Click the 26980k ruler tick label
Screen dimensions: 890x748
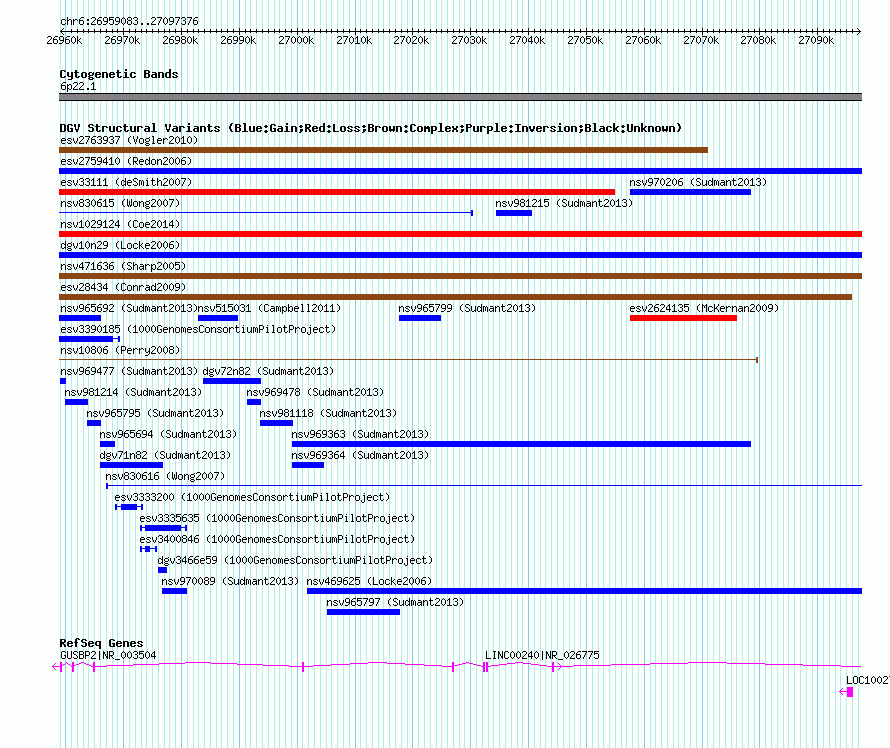click(180, 40)
